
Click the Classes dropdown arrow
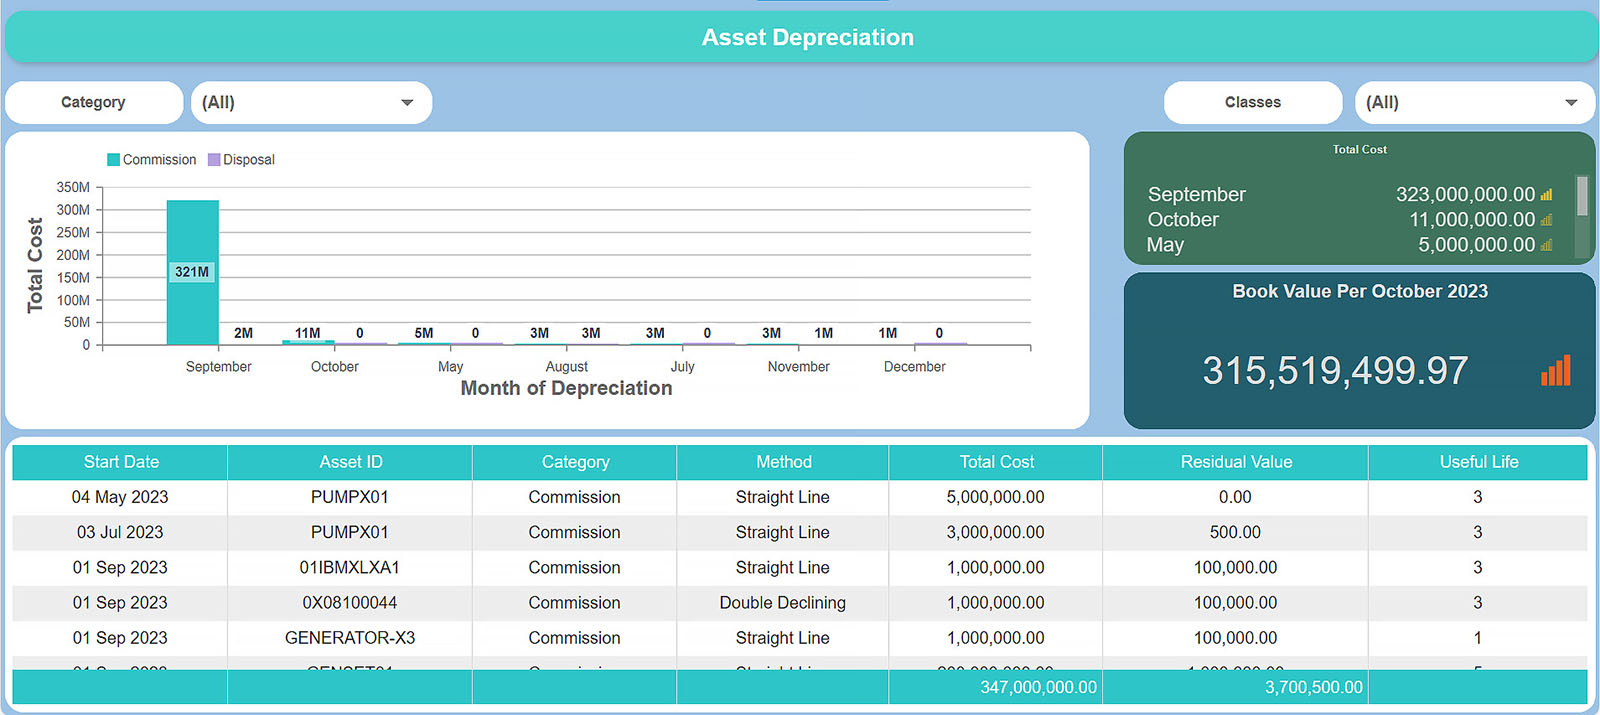(1571, 103)
